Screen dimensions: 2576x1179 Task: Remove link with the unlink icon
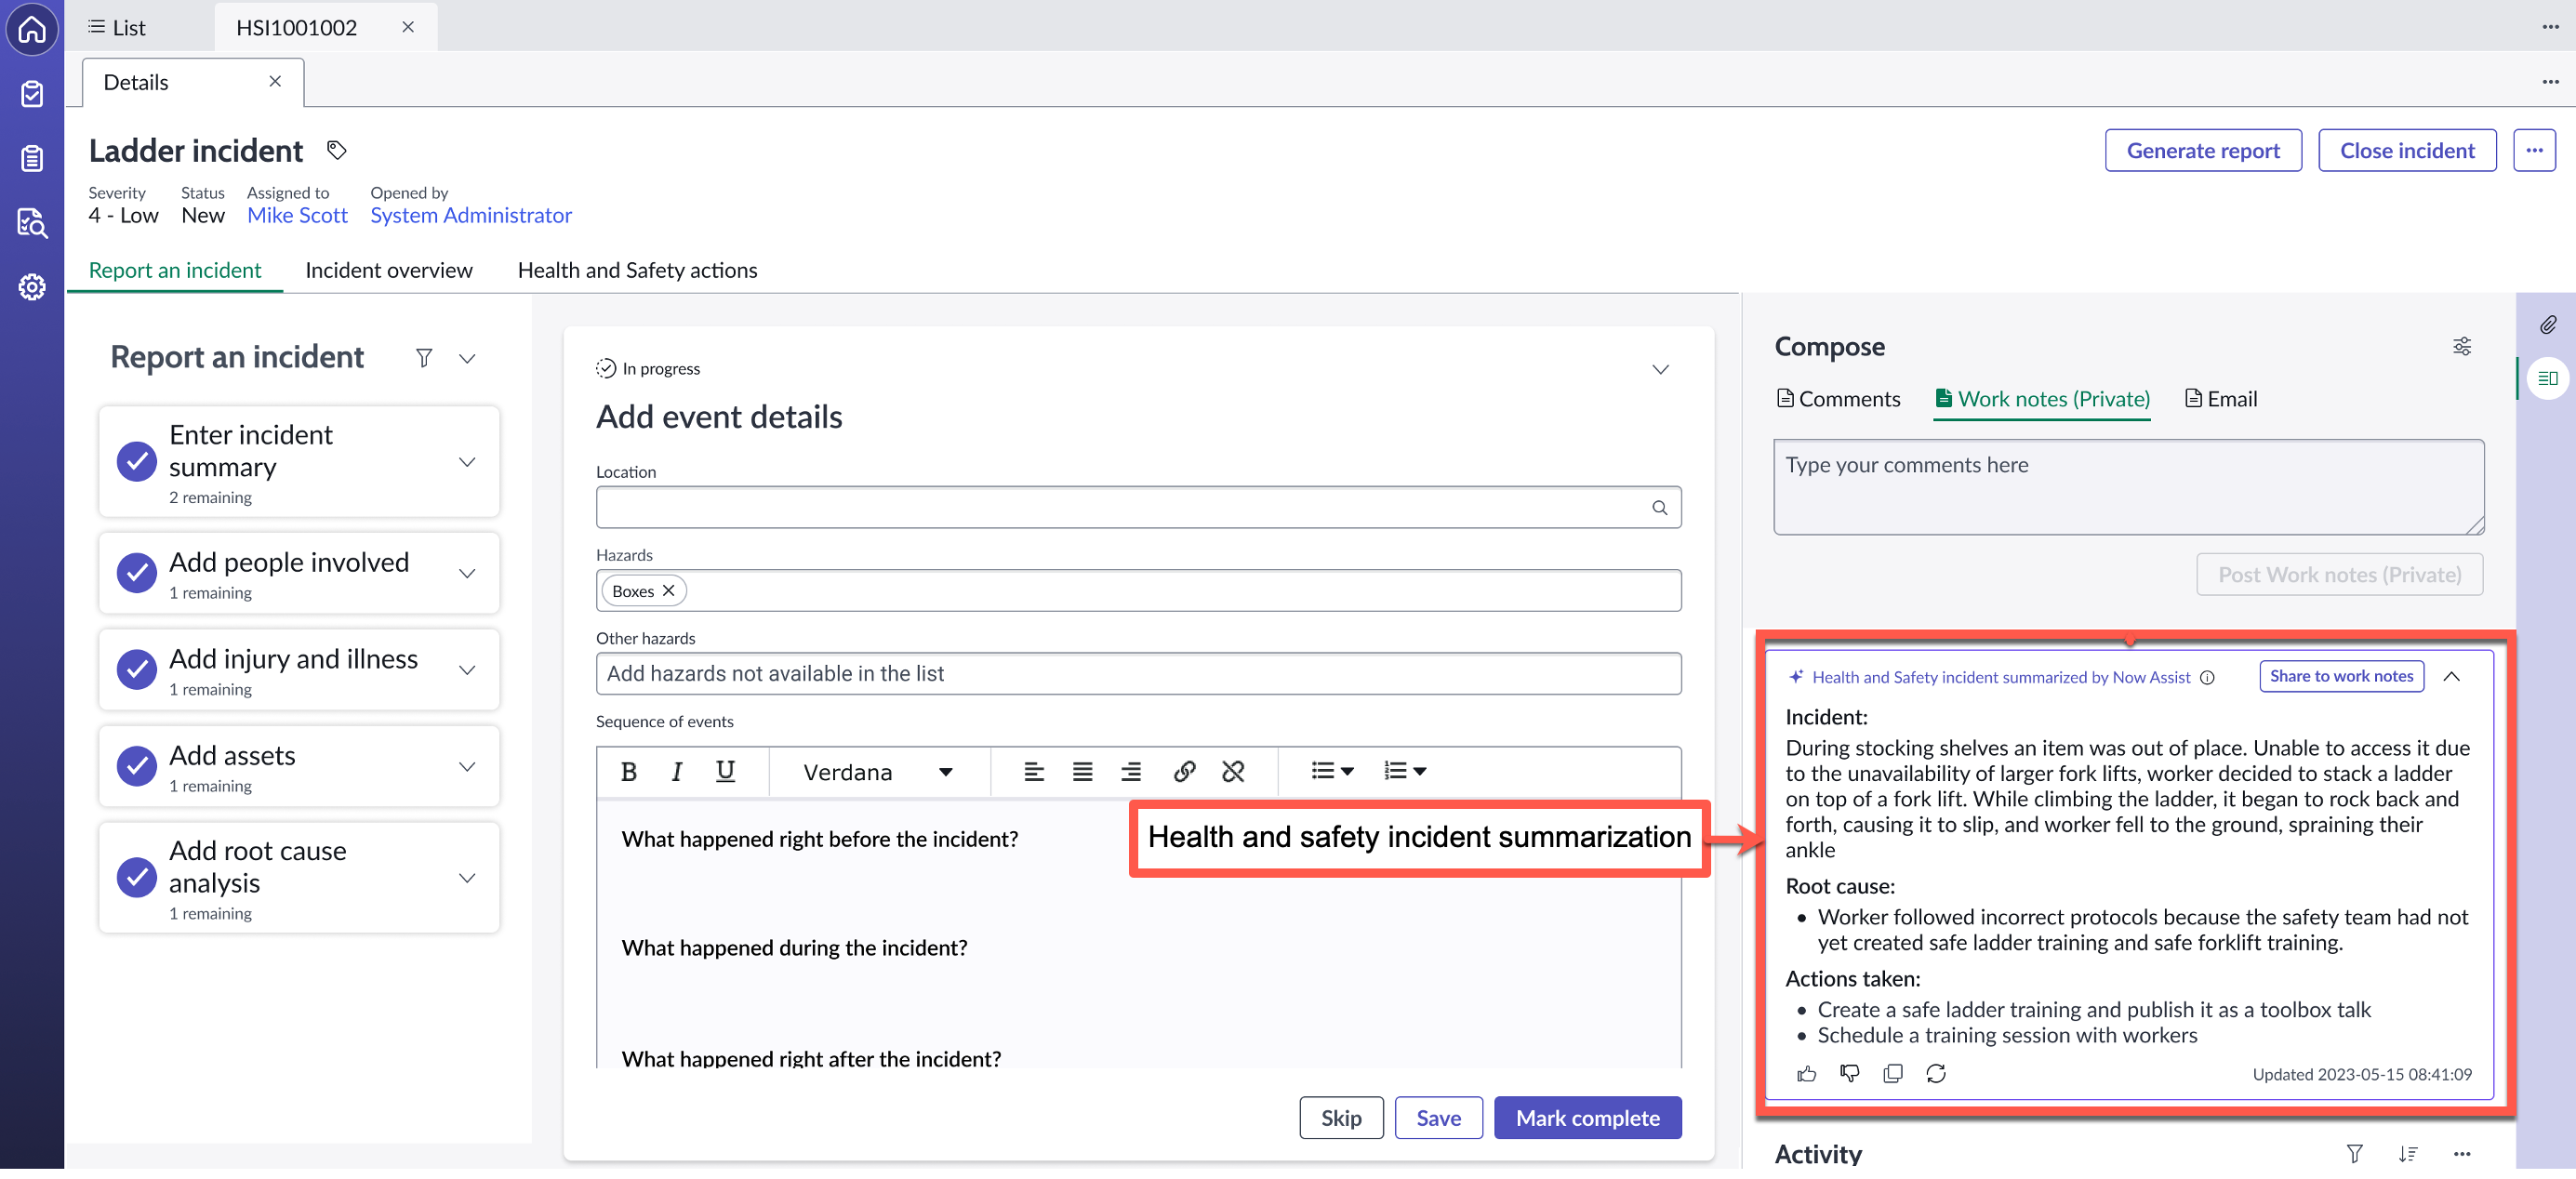(x=1233, y=771)
